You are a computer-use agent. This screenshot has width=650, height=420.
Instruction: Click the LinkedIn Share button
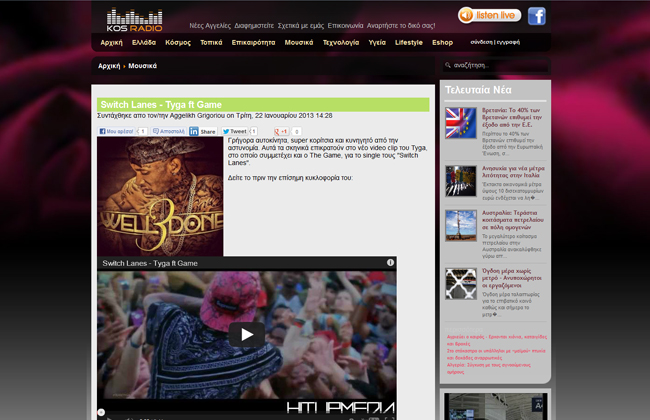click(208, 131)
